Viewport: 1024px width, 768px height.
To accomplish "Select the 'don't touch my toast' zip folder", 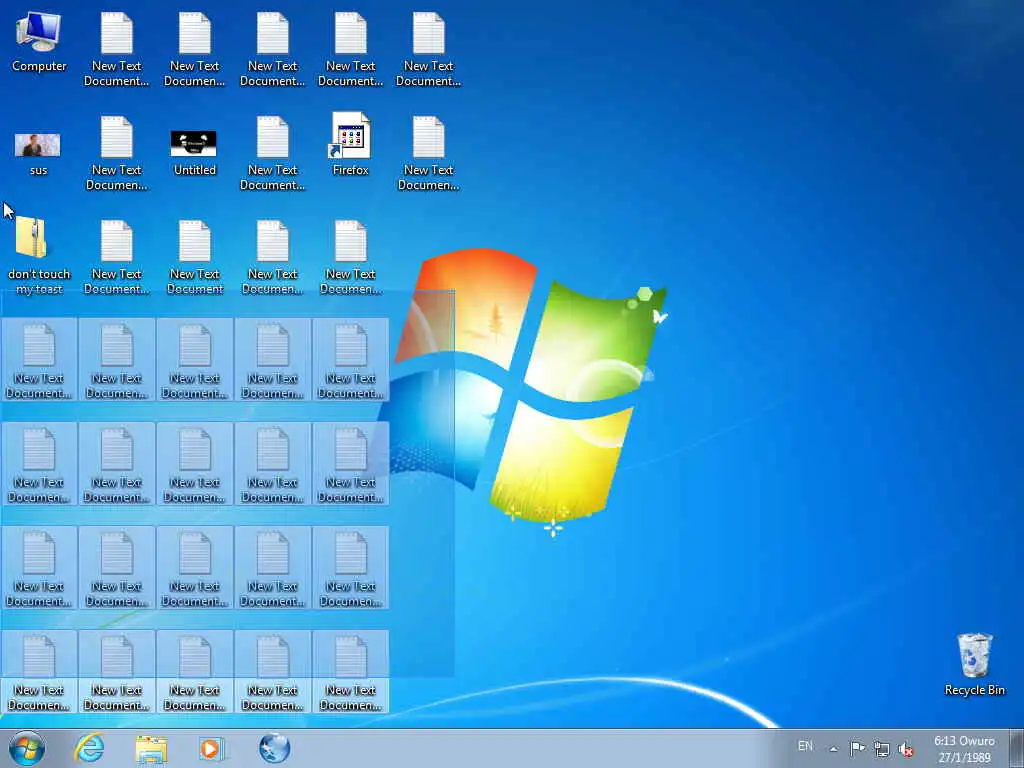I will (39, 256).
